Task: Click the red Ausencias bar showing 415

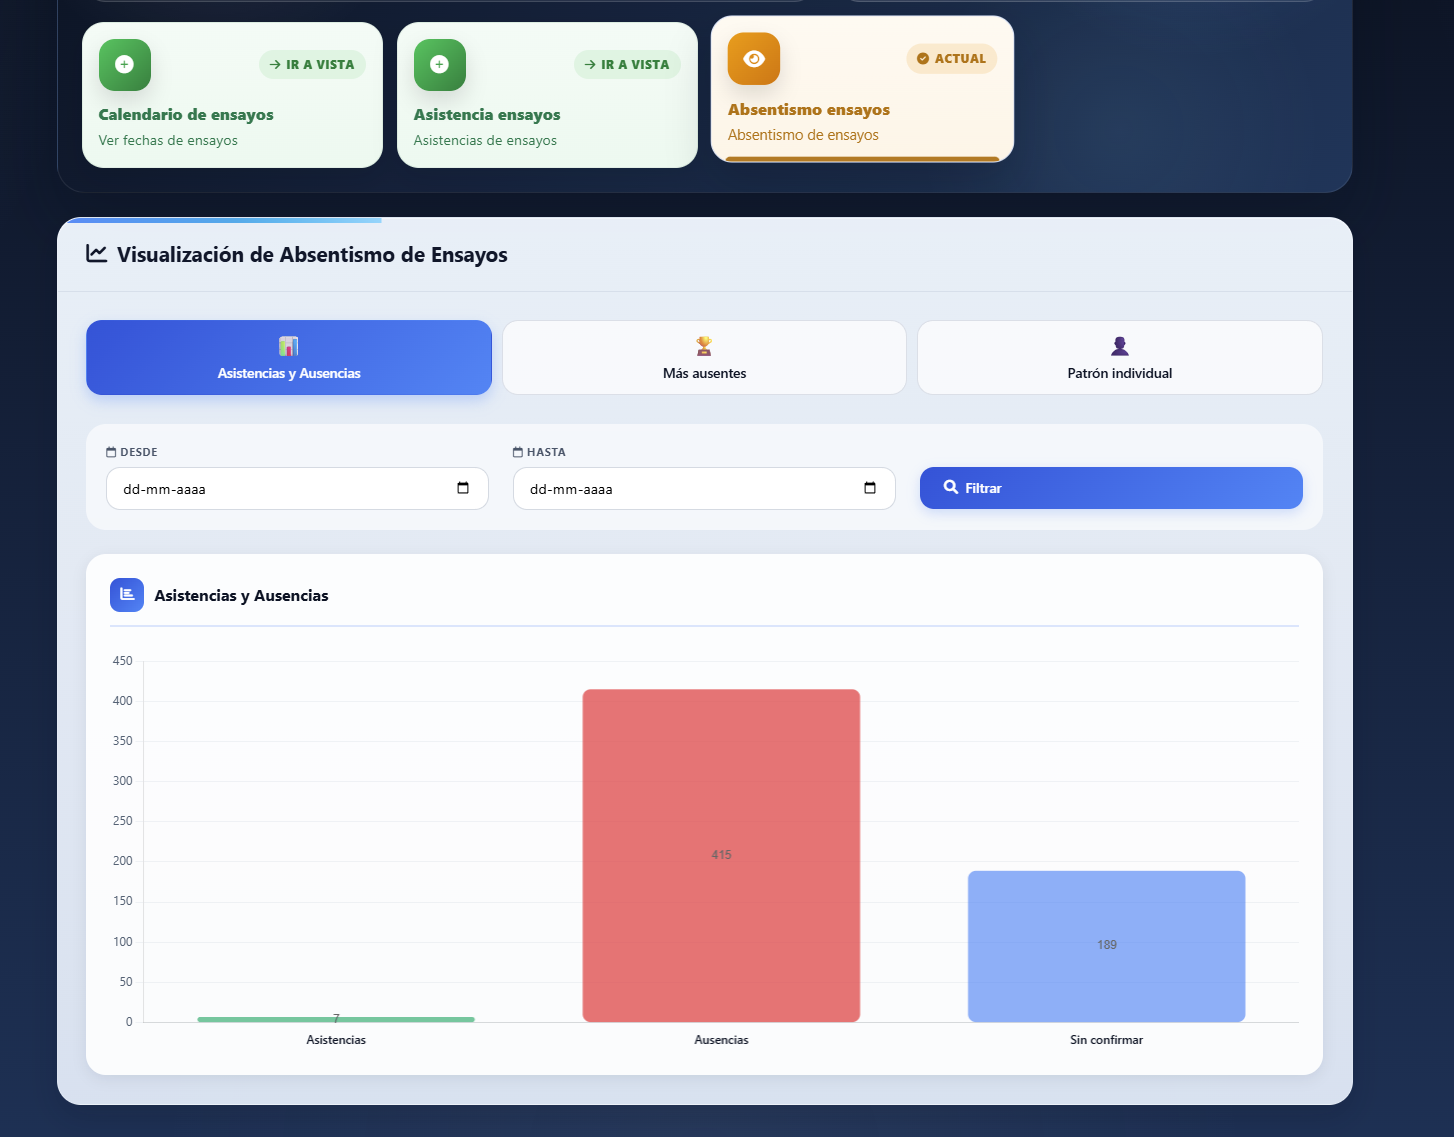Action: (x=721, y=855)
